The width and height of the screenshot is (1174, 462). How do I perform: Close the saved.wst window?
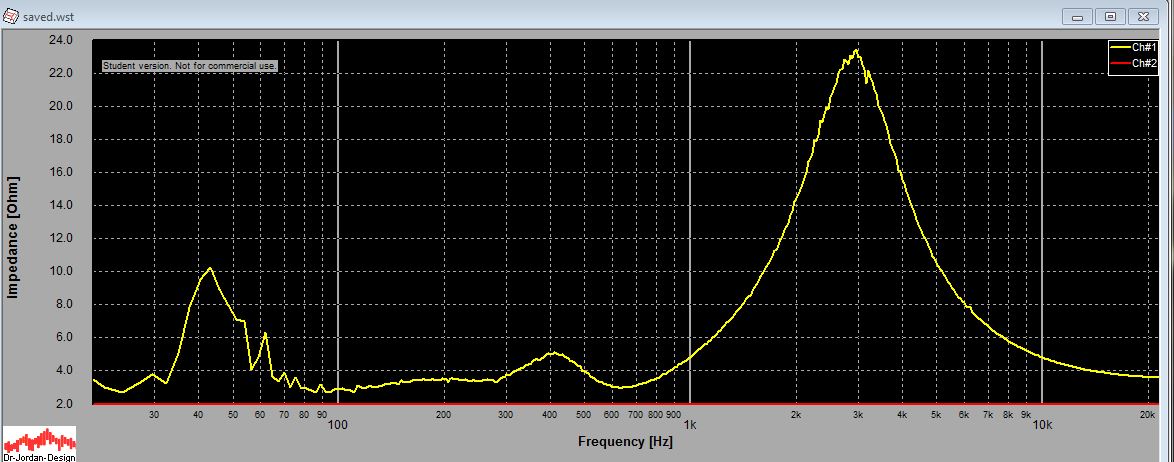[1143, 16]
